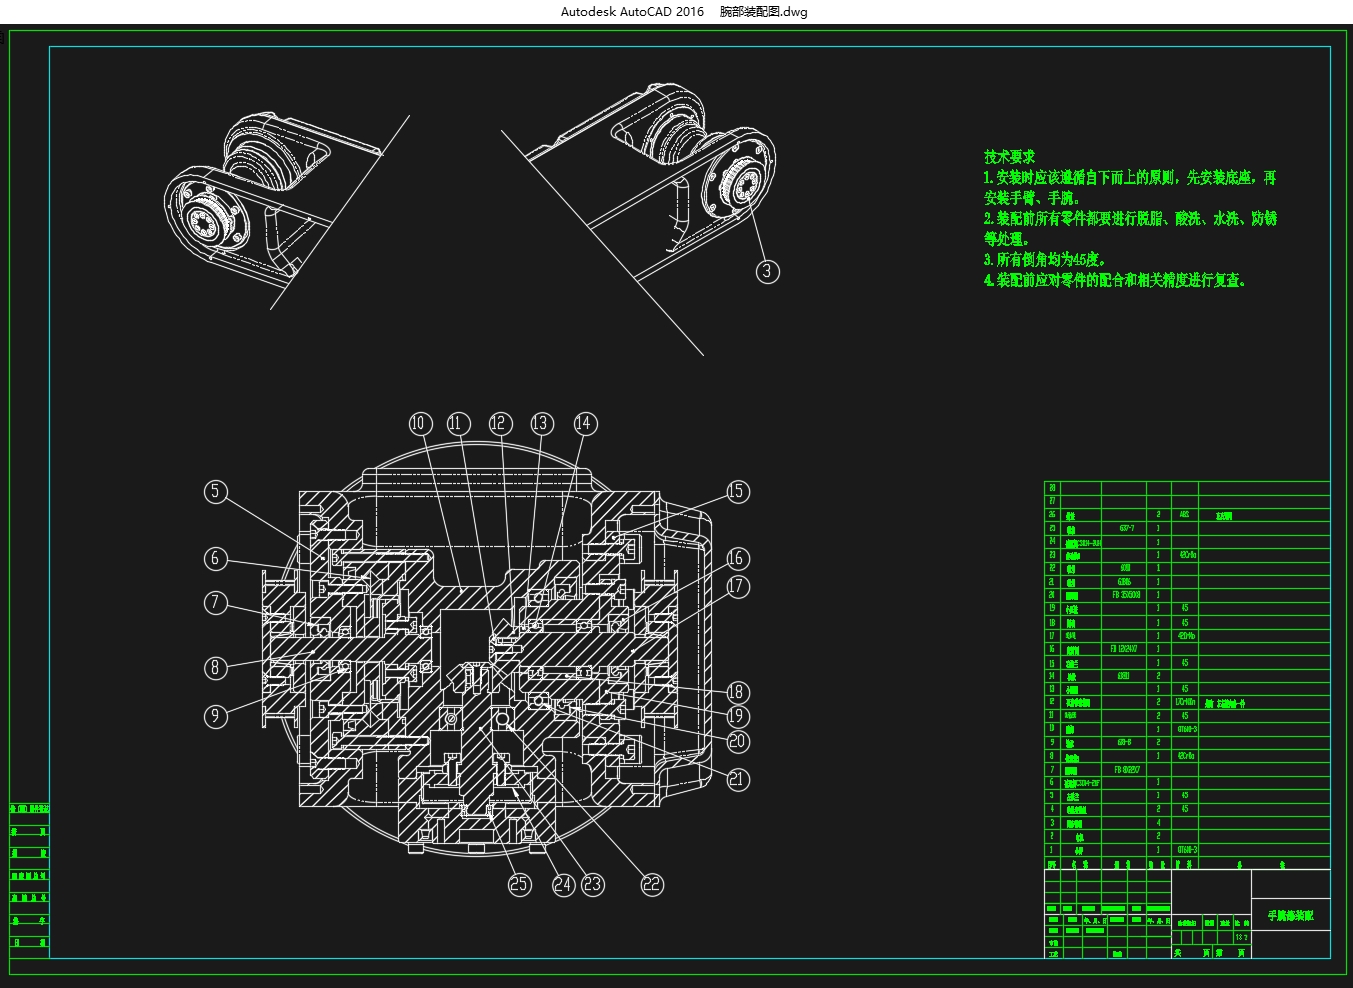Select the balloon labeled 14

[585, 423]
